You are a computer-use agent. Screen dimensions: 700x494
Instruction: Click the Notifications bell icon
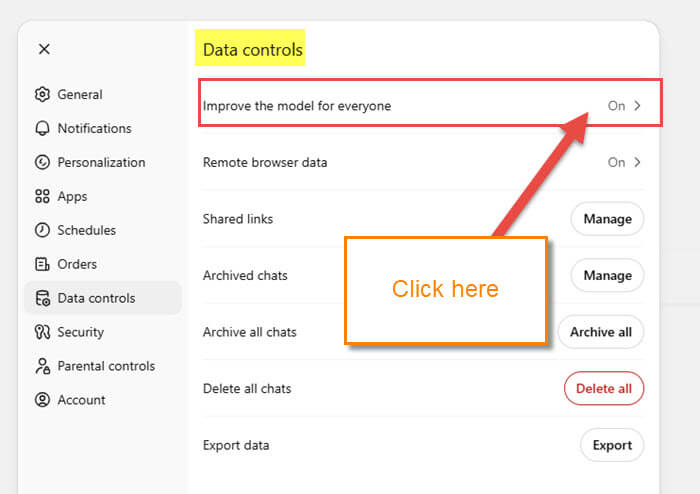coord(42,129)
